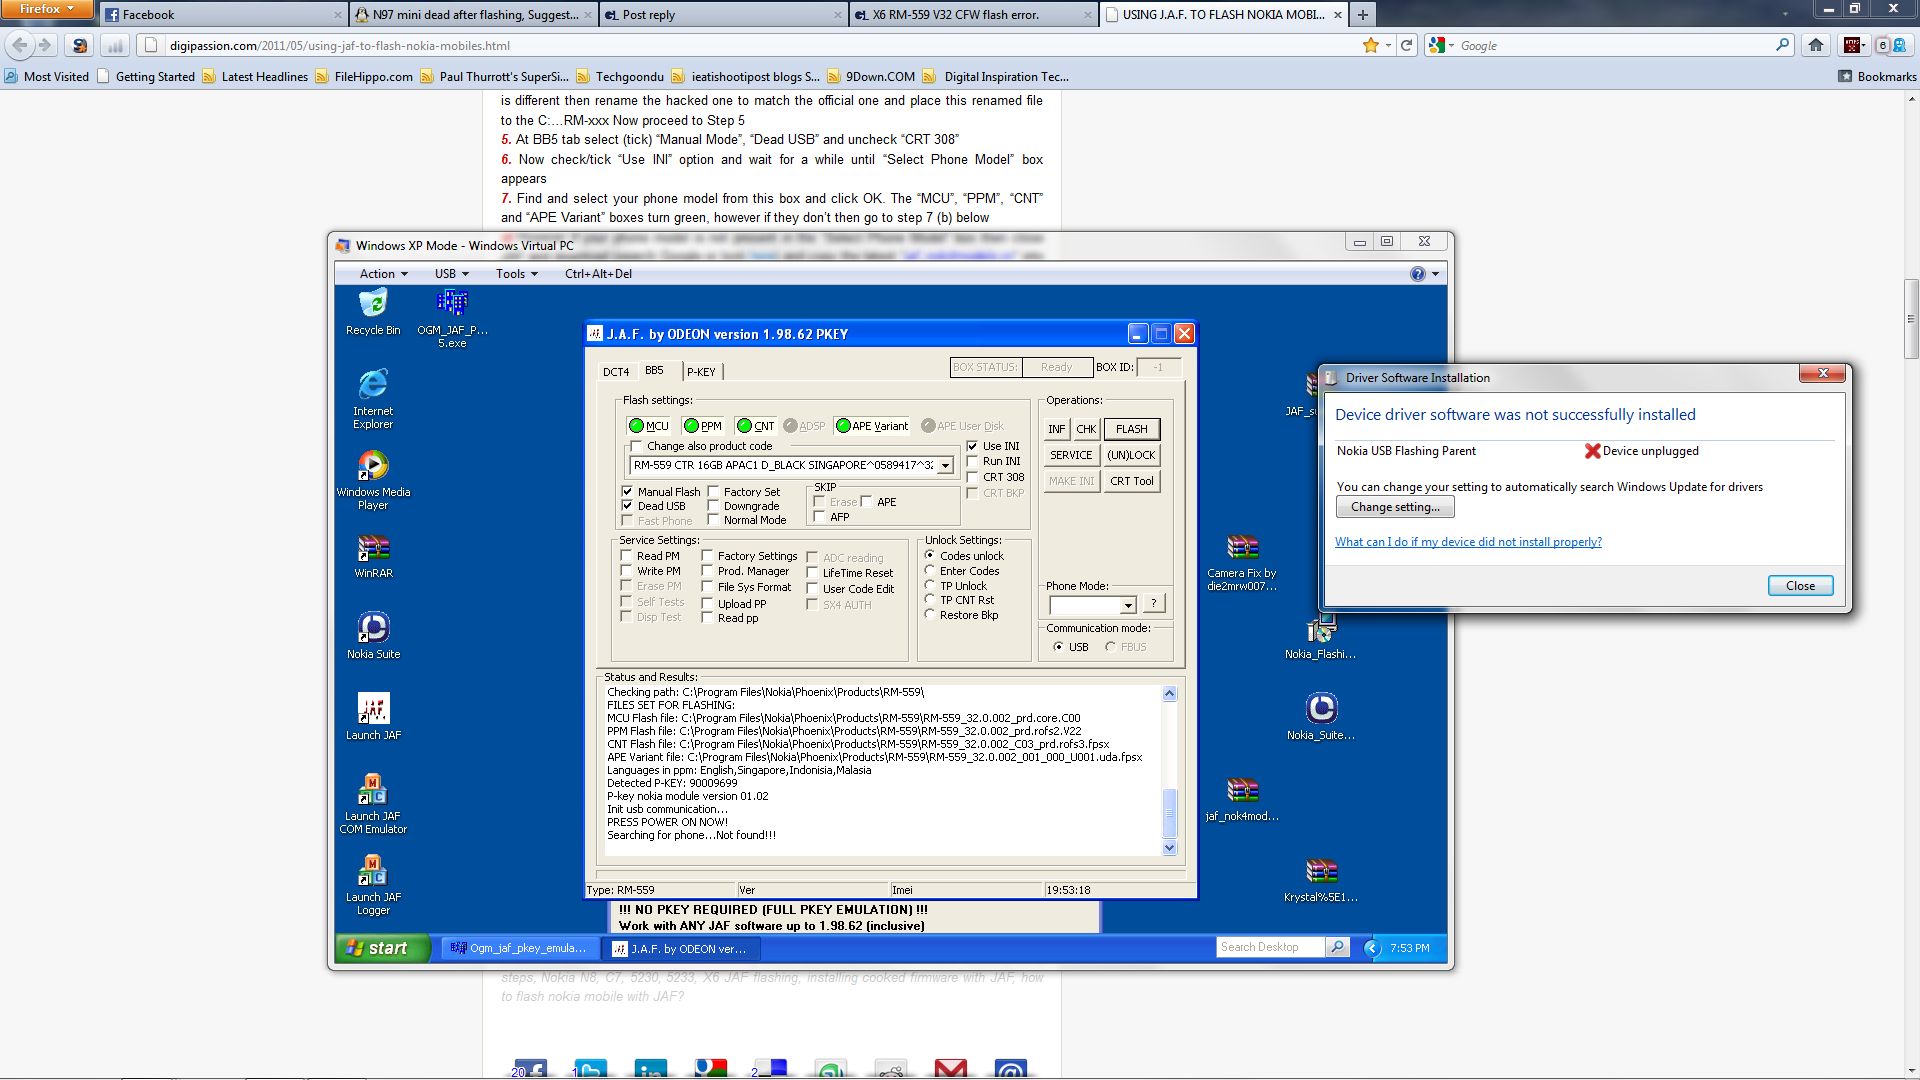Viewport: 1920px width, 1080px height.
Task: Switch to the P-KEY tab
Action: [701, 372]
